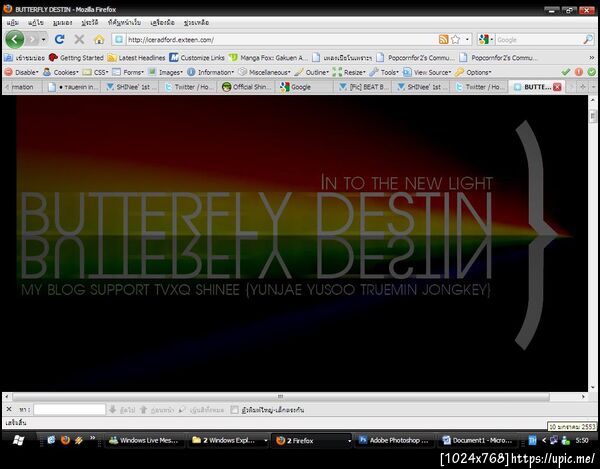This screenshot has height=469, width=600.
Task: Open the Outline toolbar menu
Action: coord(311,72)
